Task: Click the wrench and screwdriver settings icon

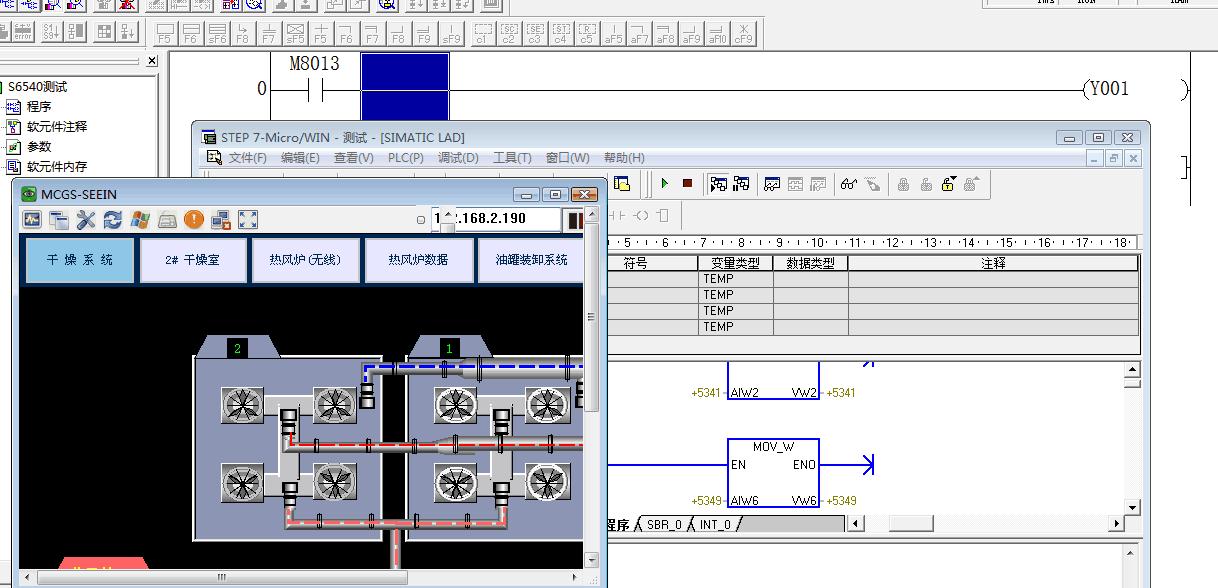Action: tap(86, 220)
